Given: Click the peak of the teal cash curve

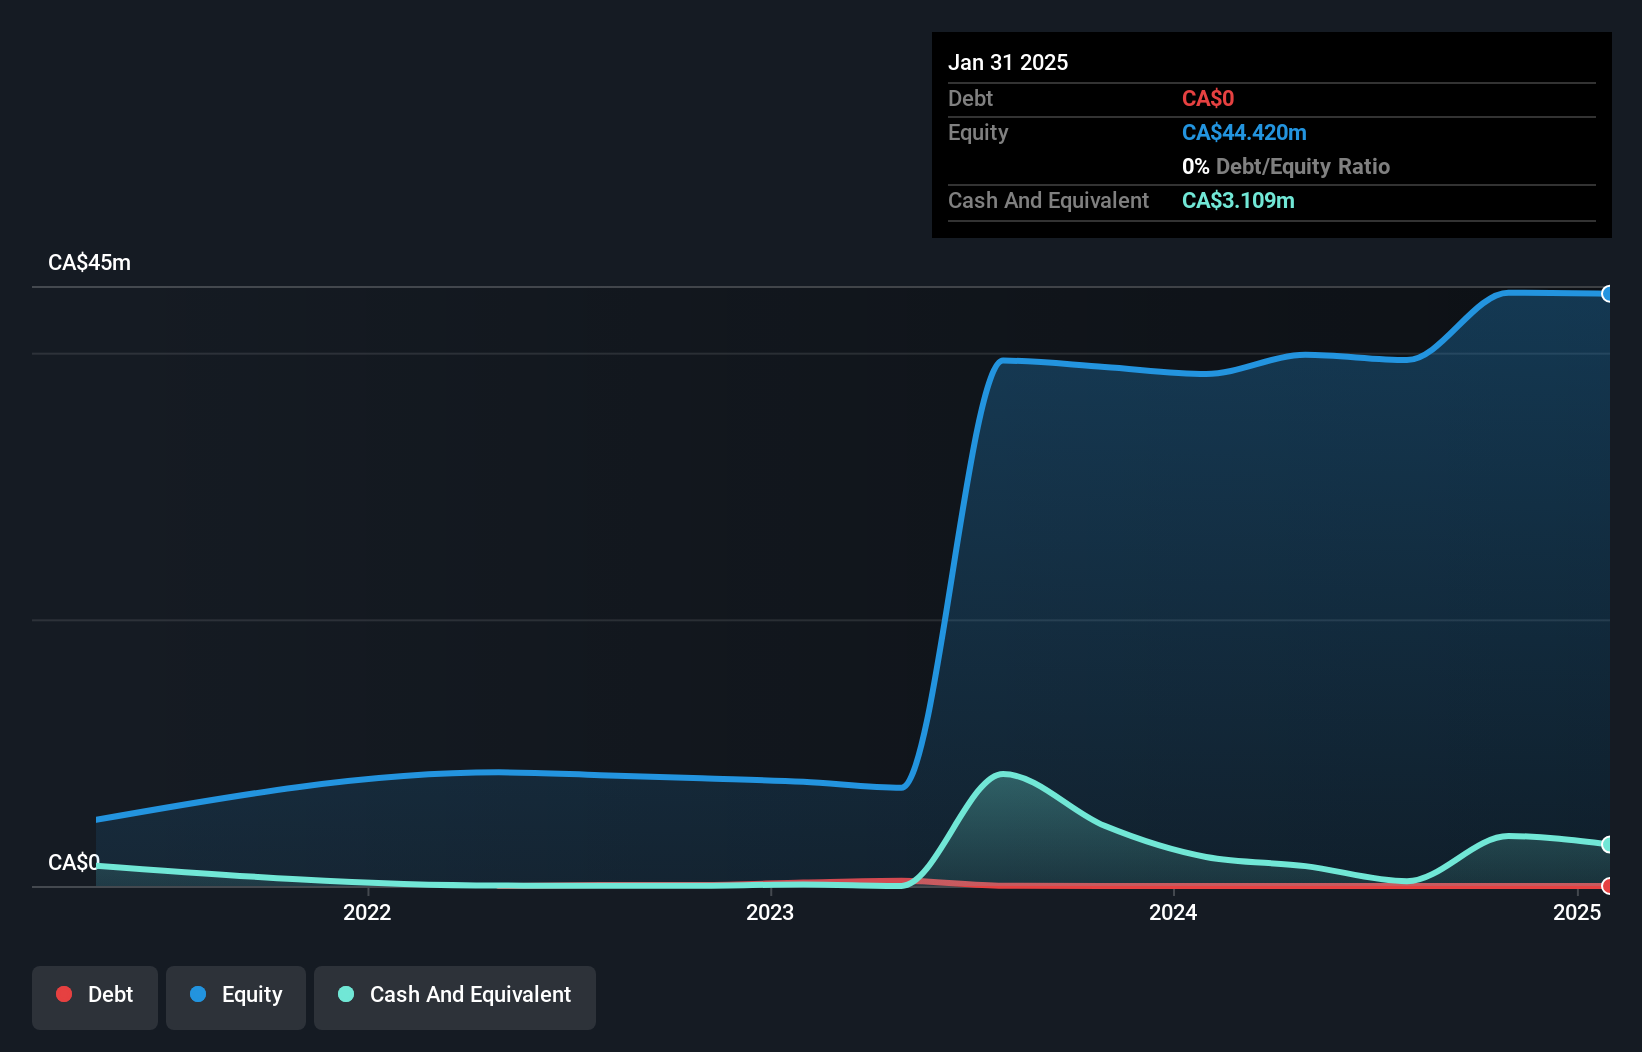Looking at the screenshot, I should pyautogui.click(x=1004, y=773).
